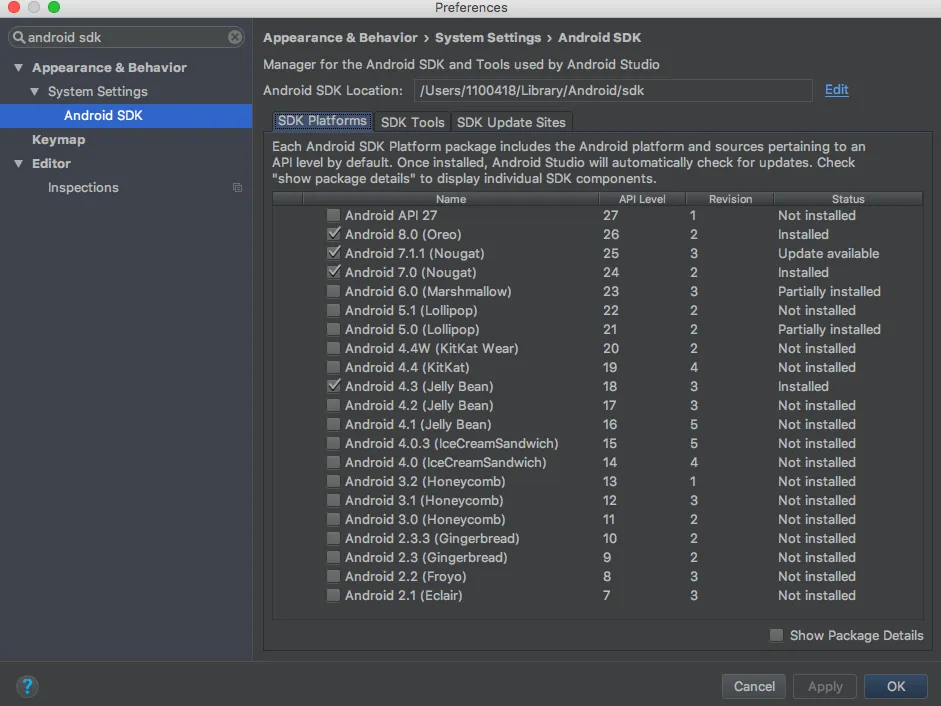
Task: Sort by API Level column header
Action: pos(642,199)
